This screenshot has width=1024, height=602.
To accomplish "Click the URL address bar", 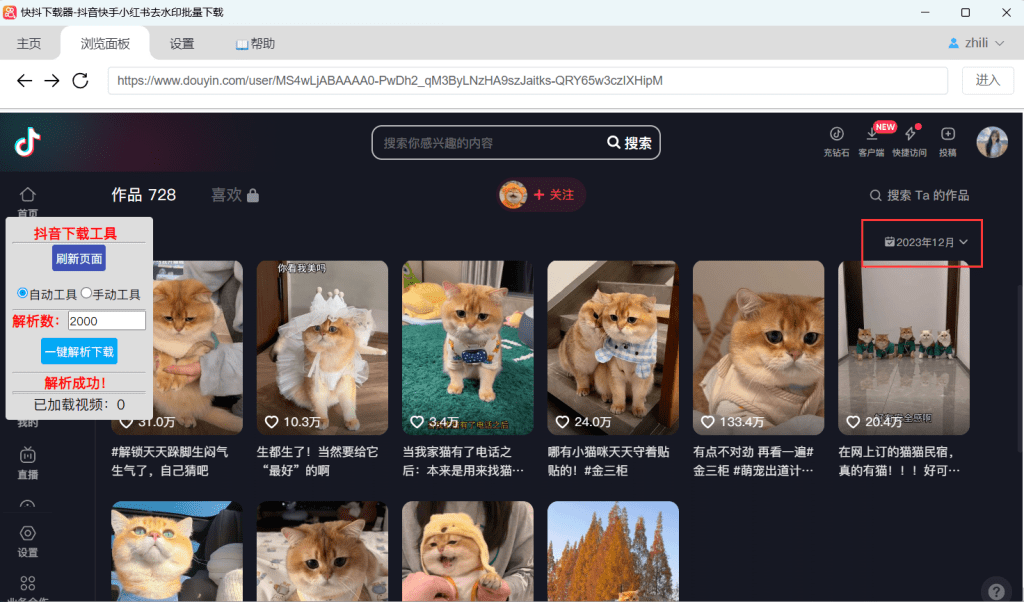I will click(x=528, y=80).
